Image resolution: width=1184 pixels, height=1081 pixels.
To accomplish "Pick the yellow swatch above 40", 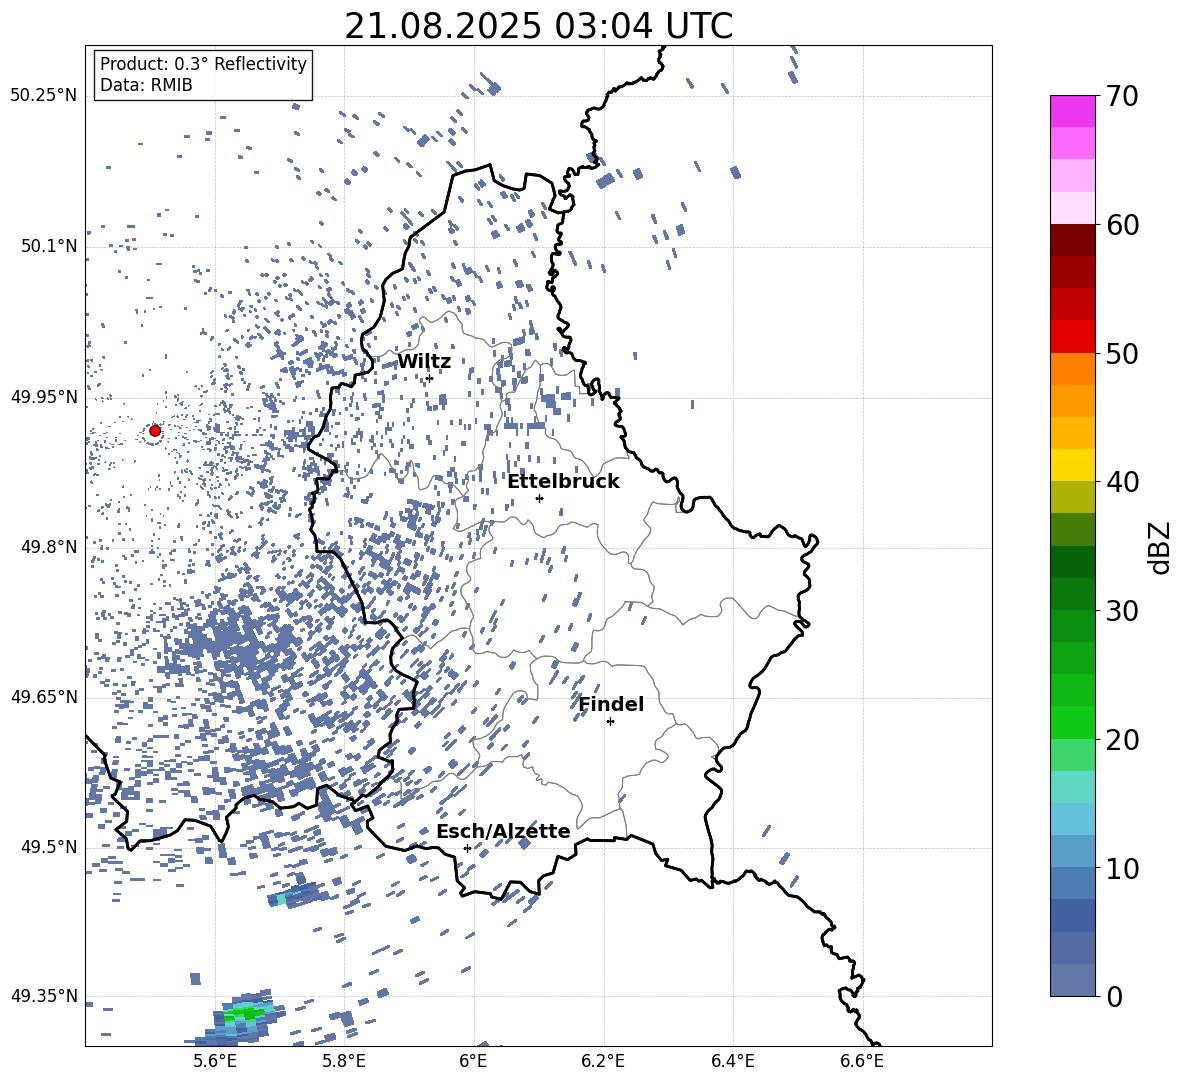I will pyautogui.click(x=1072, y=465).
